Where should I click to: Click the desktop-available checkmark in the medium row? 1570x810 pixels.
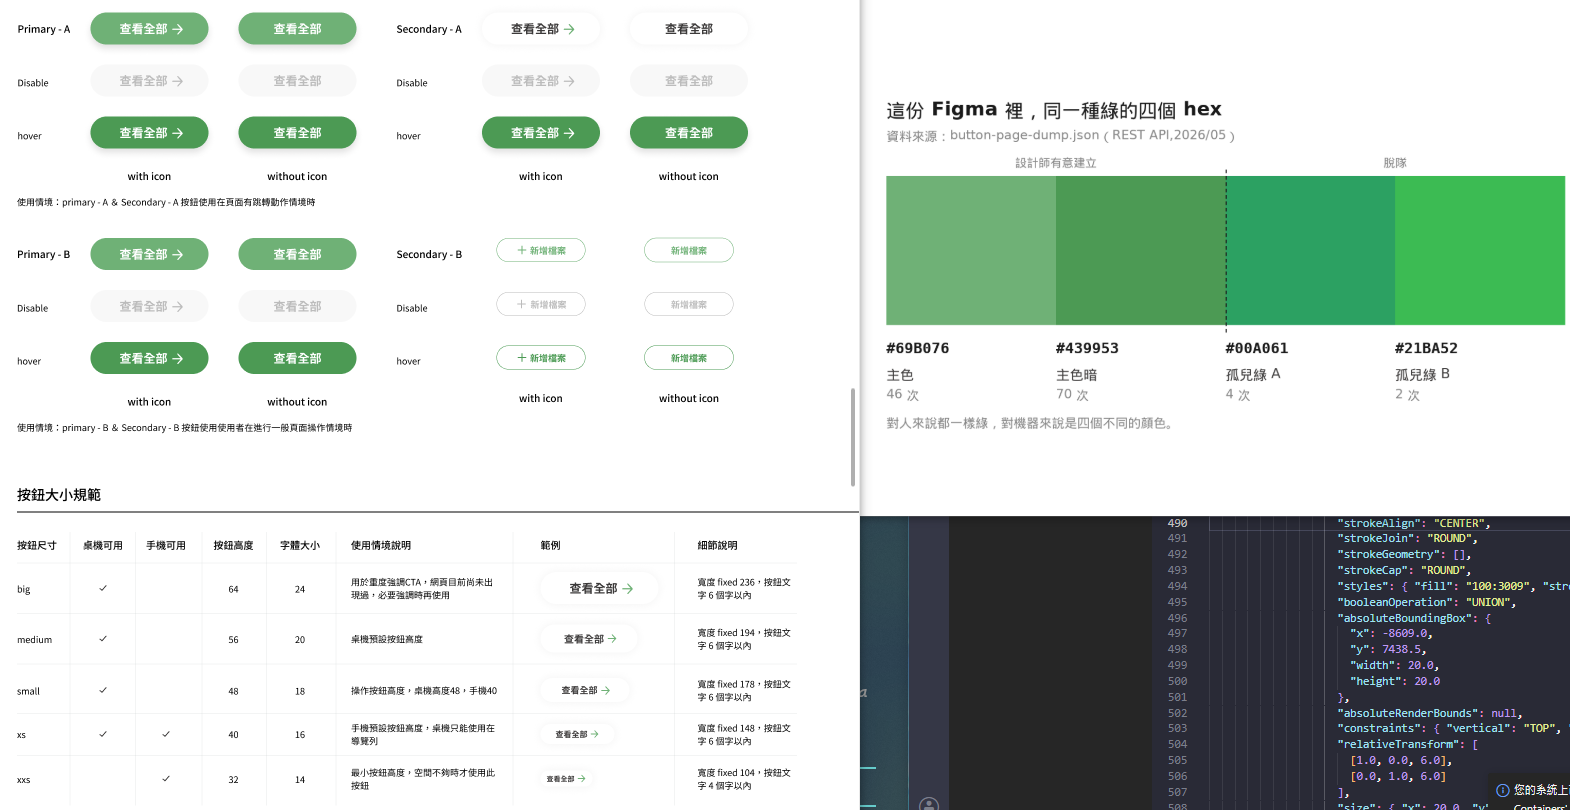tap(103, 638)
